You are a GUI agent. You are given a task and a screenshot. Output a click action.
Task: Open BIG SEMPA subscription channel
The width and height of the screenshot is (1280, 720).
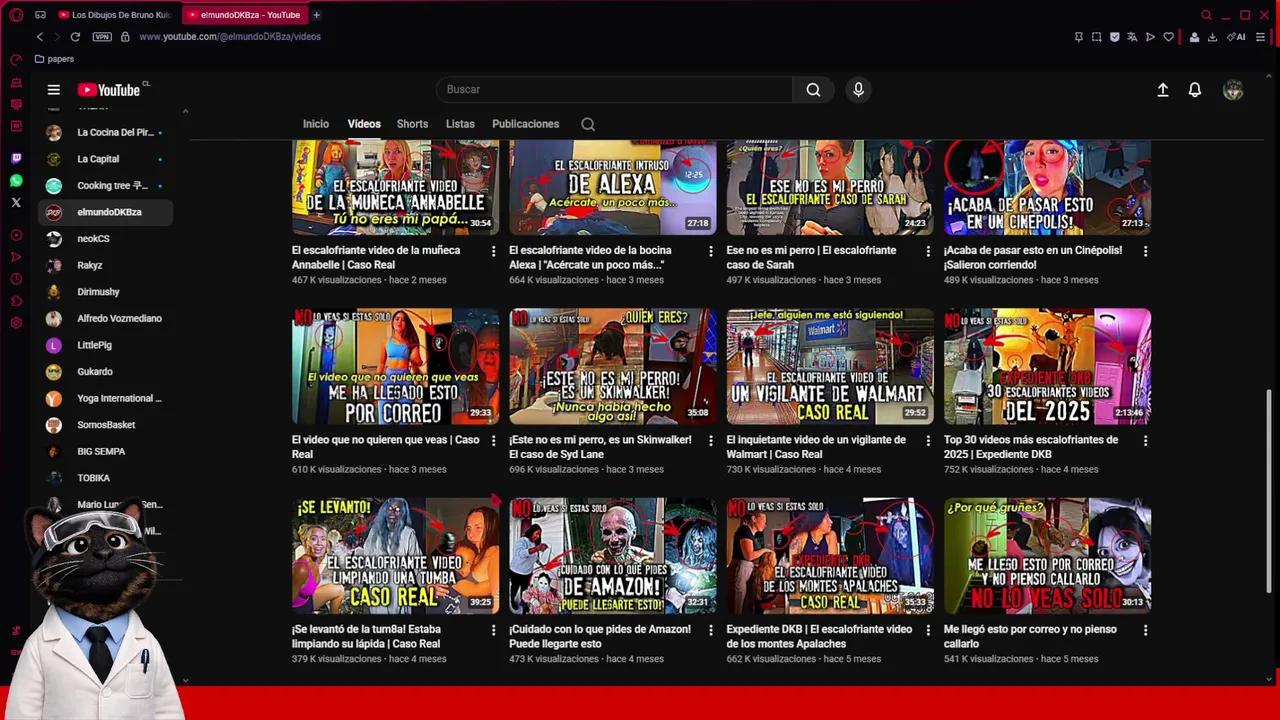[105, 452]
